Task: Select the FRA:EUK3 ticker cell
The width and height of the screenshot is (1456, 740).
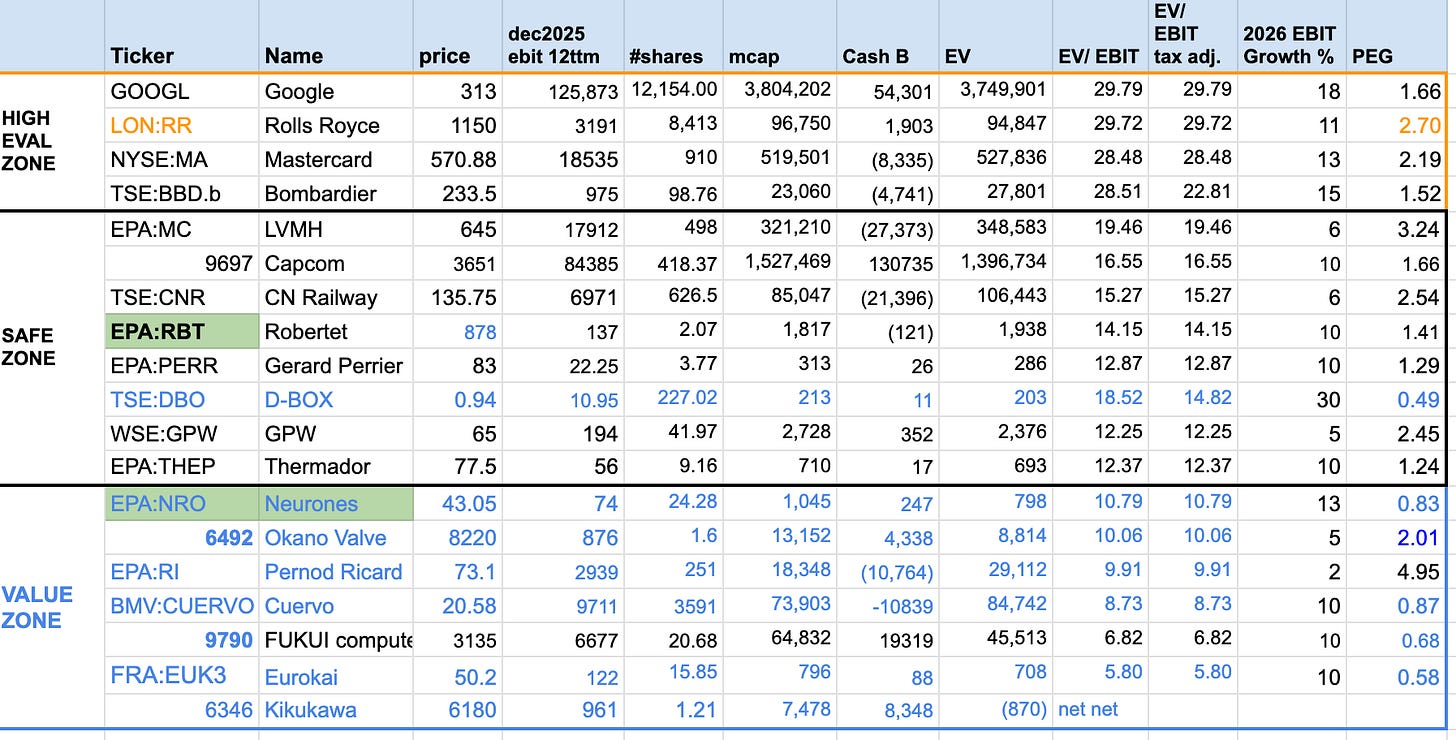Action: click(181, 676)
